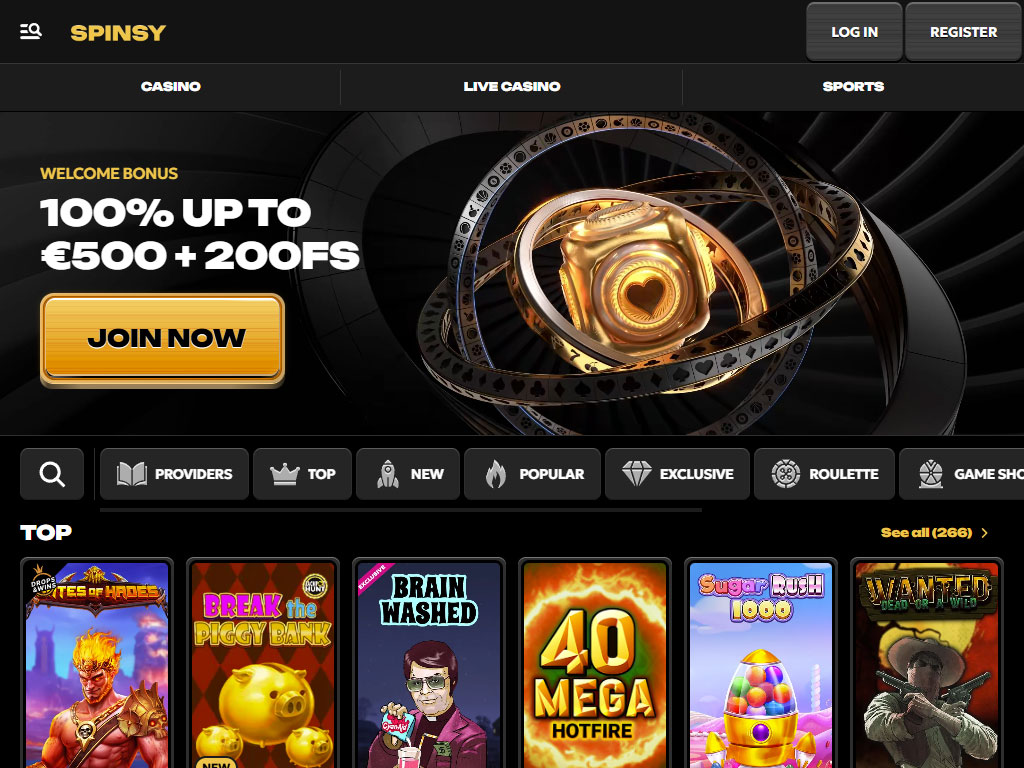Open the Game Shows category

coord(962,473)
